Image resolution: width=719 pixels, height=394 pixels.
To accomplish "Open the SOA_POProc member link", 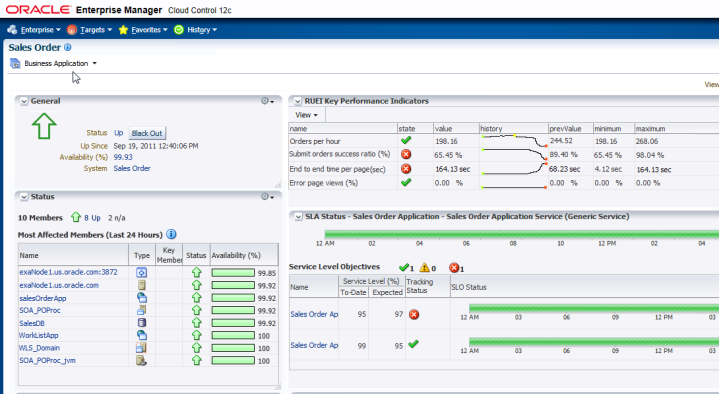I will [39, 311].
